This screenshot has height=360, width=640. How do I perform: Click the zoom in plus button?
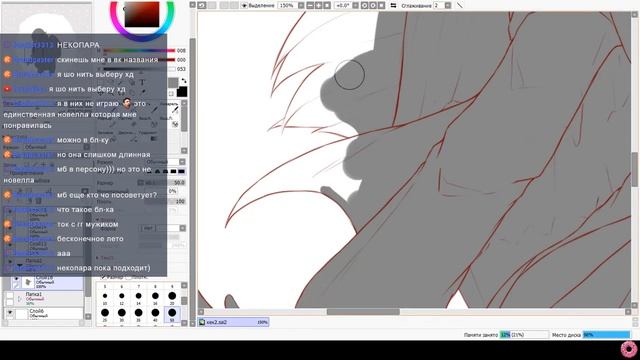tap(319, 5)
